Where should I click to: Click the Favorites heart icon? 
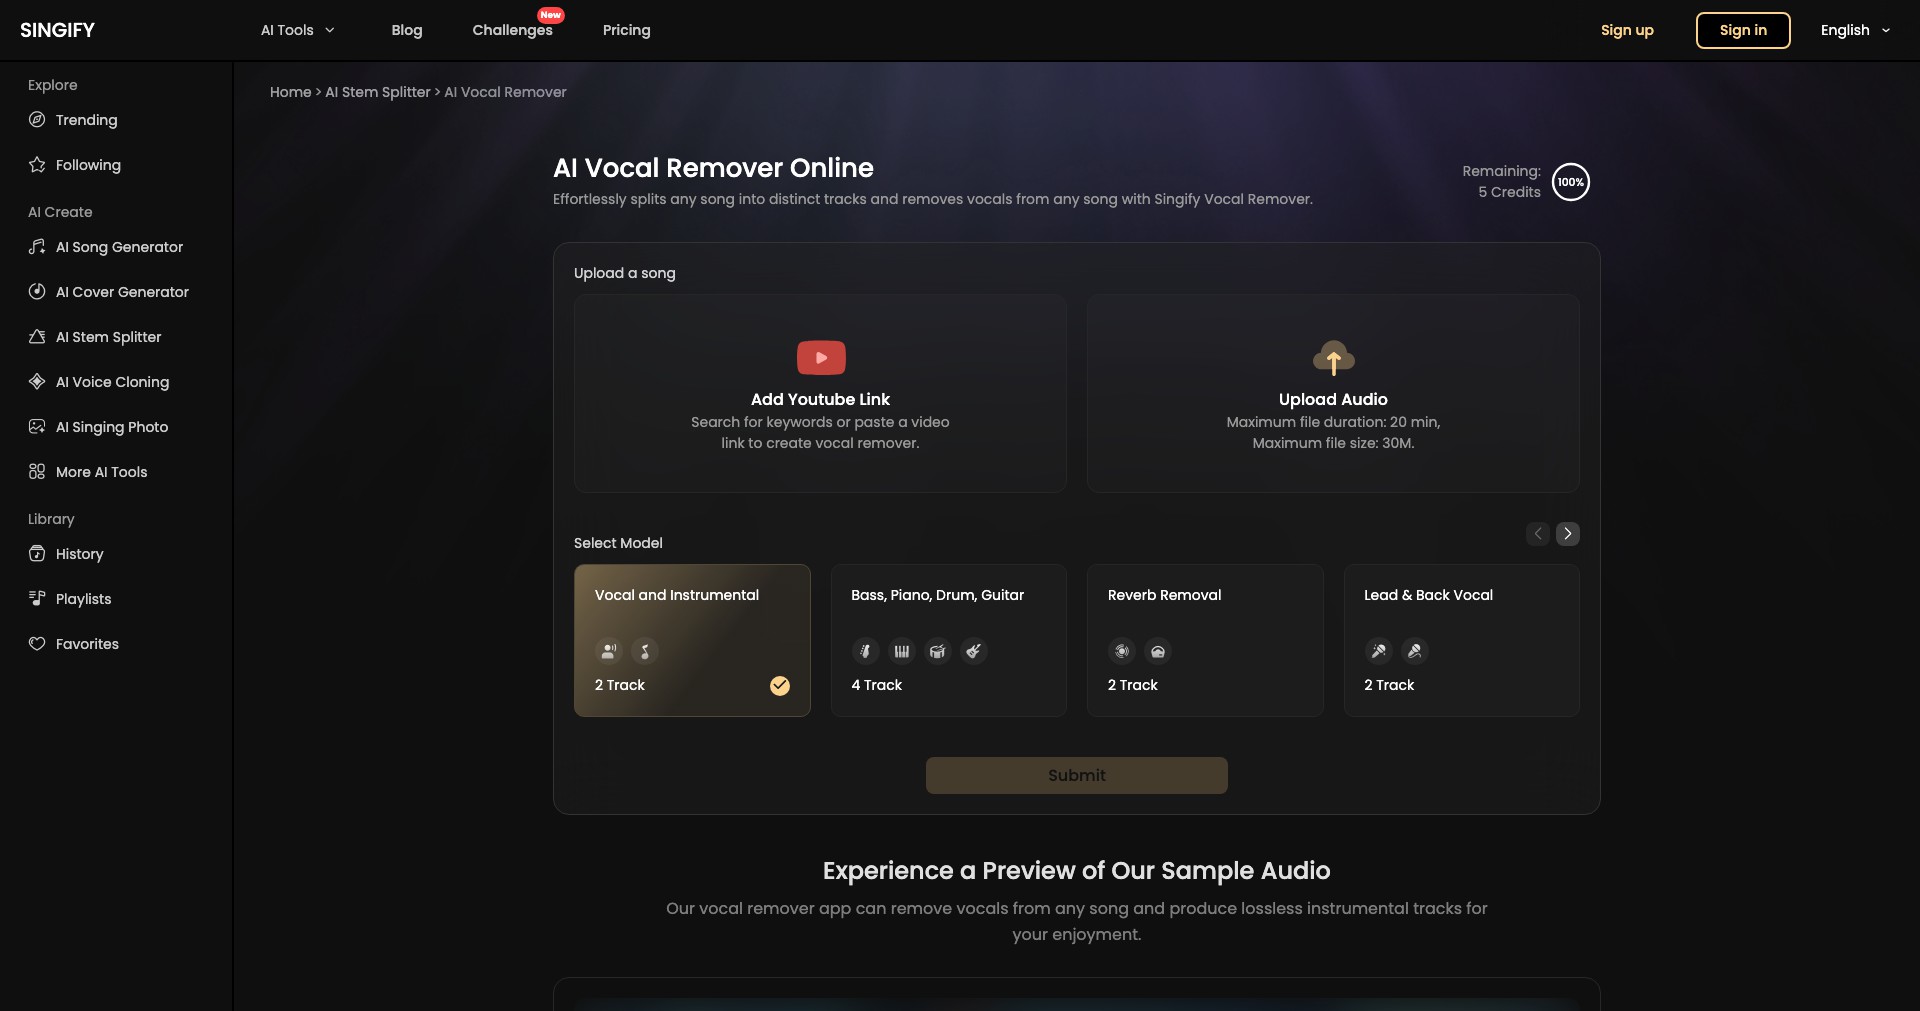[x=37, y=644]
